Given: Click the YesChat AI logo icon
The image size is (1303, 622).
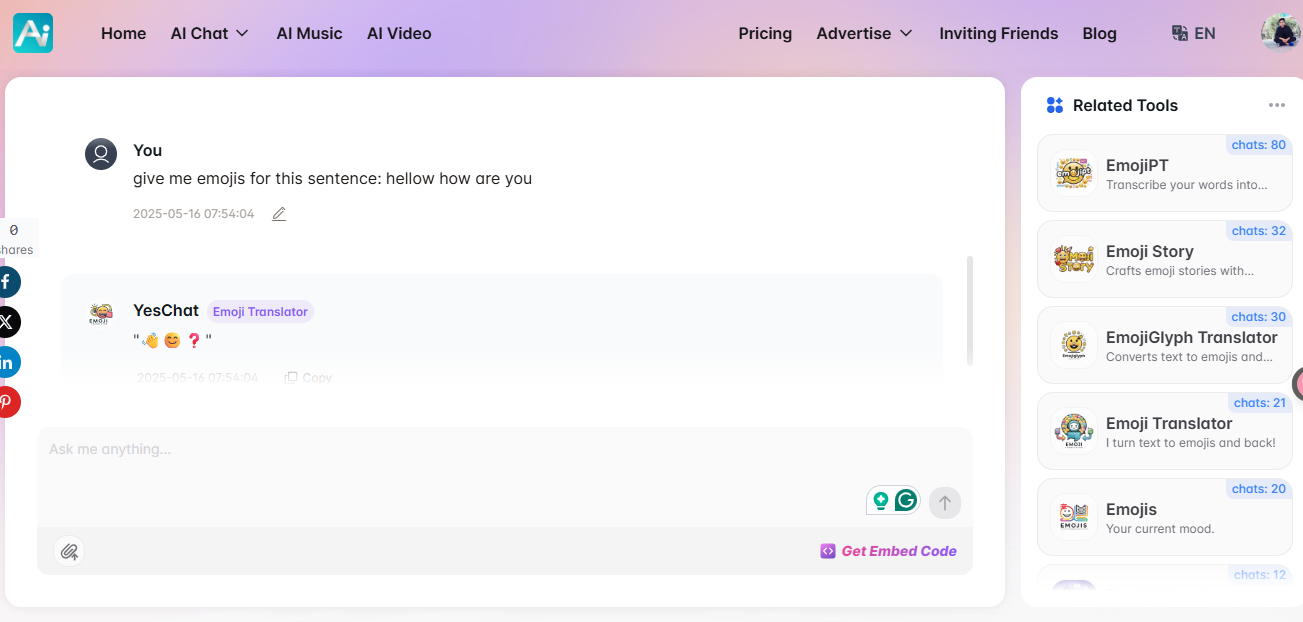Looking at the screenshot, I should coord(33,33).
